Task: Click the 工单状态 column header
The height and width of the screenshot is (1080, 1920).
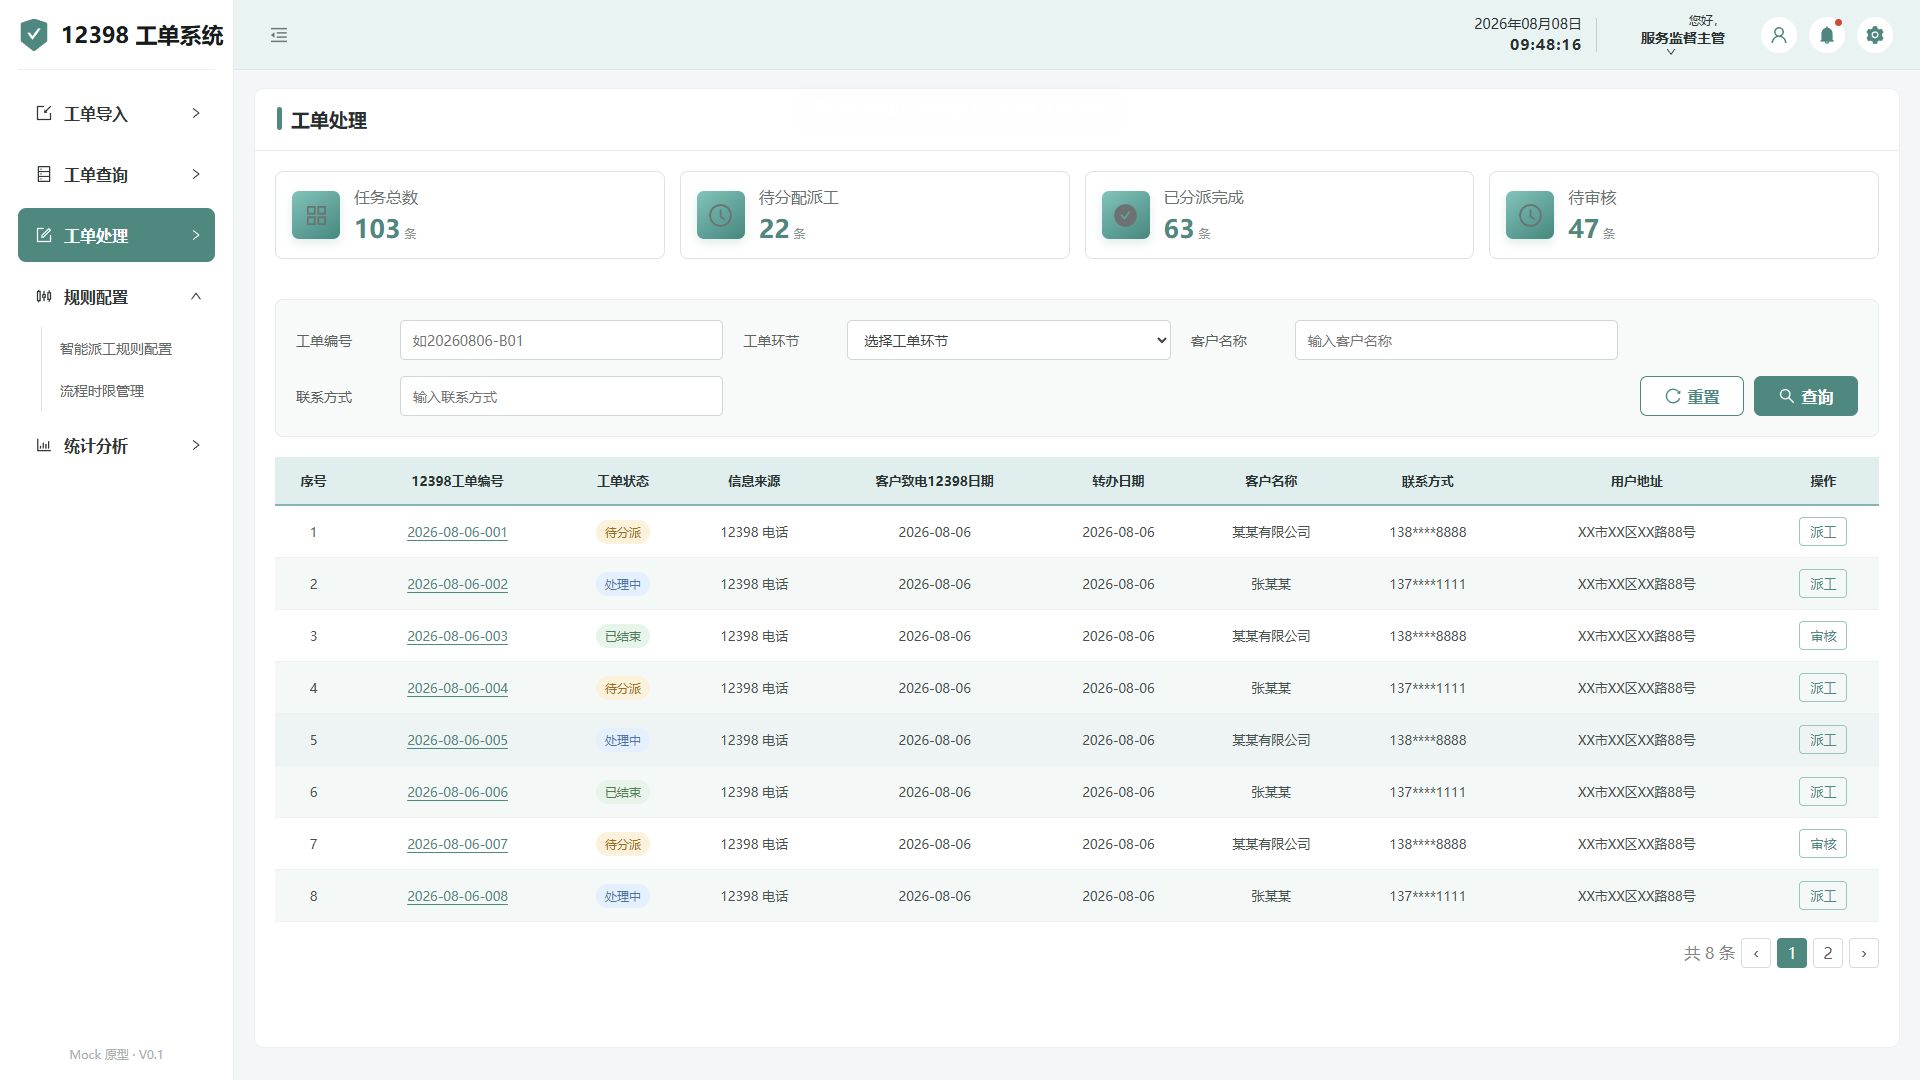Action: coord(623,481)
